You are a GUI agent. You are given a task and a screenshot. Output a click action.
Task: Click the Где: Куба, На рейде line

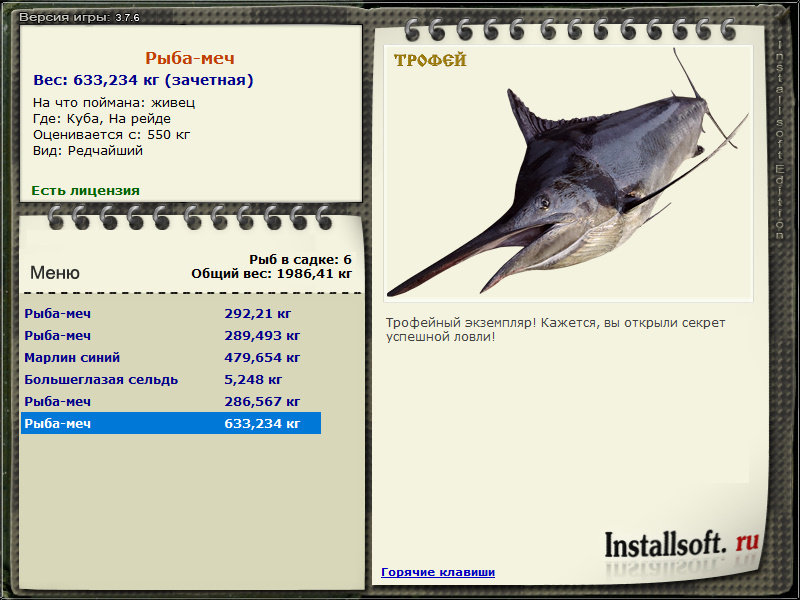(102, 118)
